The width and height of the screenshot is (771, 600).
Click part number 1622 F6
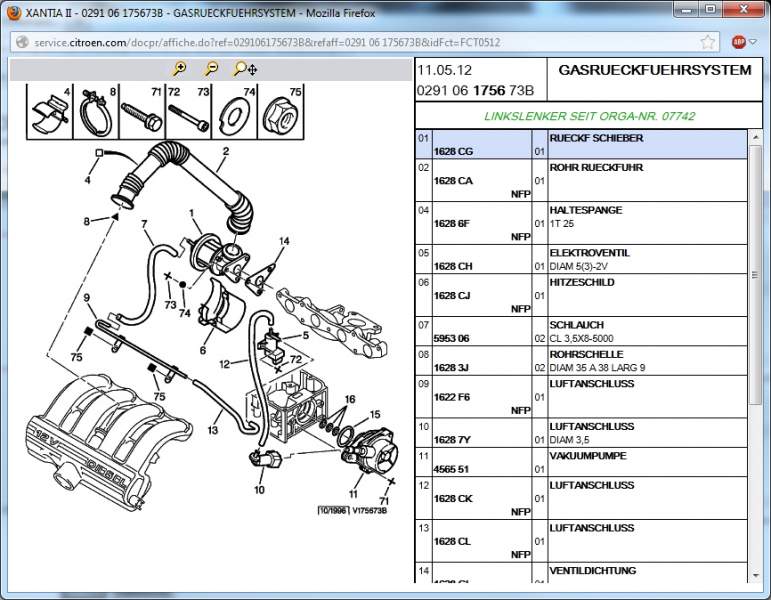coord(452,397)
